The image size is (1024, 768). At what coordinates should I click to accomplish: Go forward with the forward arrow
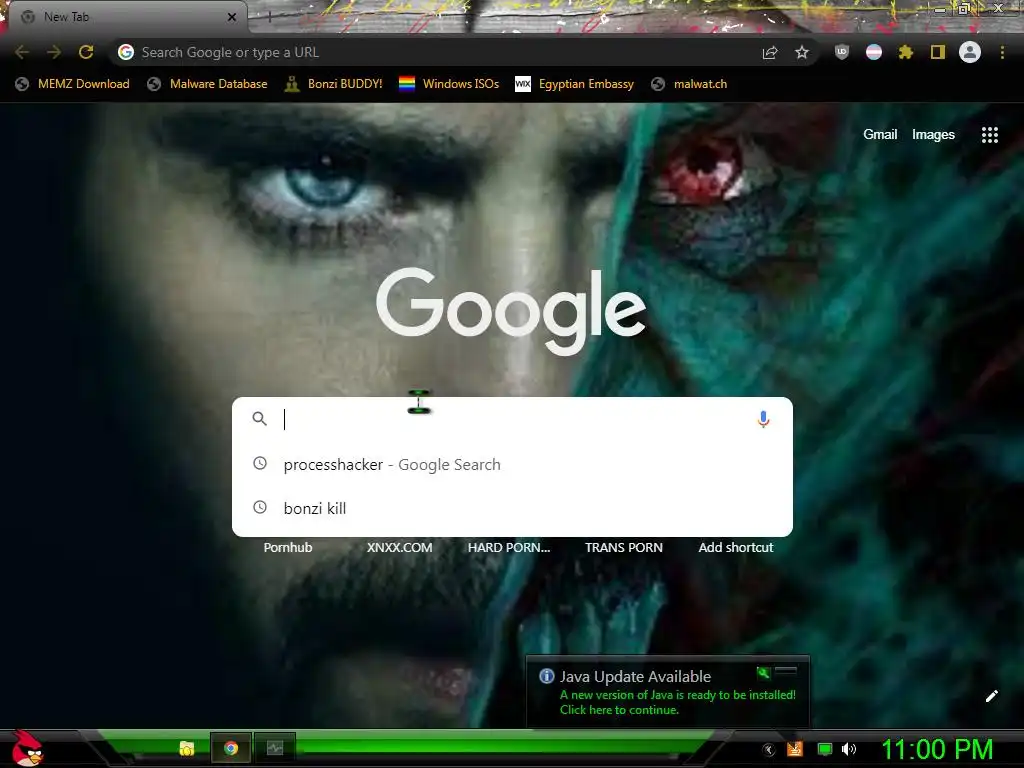point(54,52)
